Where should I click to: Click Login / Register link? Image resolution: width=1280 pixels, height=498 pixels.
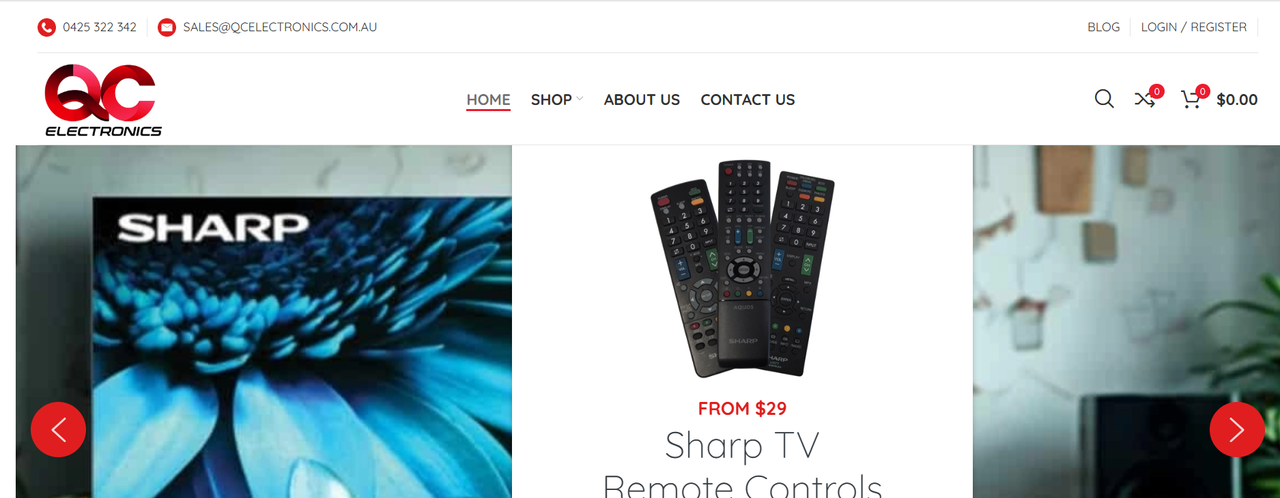[1194, 27]
